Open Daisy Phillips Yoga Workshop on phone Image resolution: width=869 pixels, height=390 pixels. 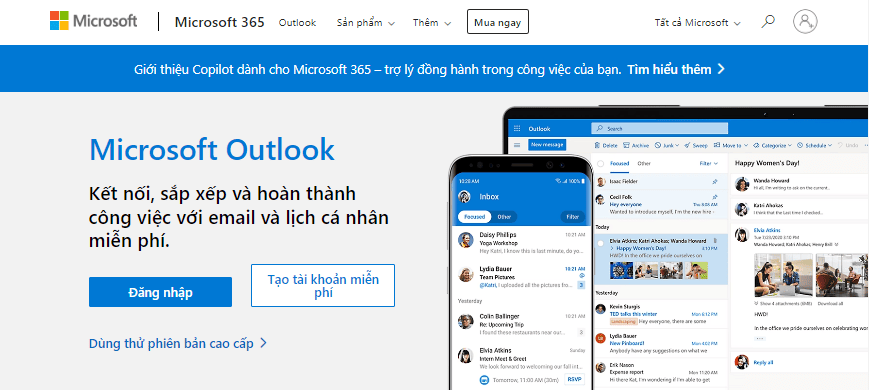[x=521, y=242]
